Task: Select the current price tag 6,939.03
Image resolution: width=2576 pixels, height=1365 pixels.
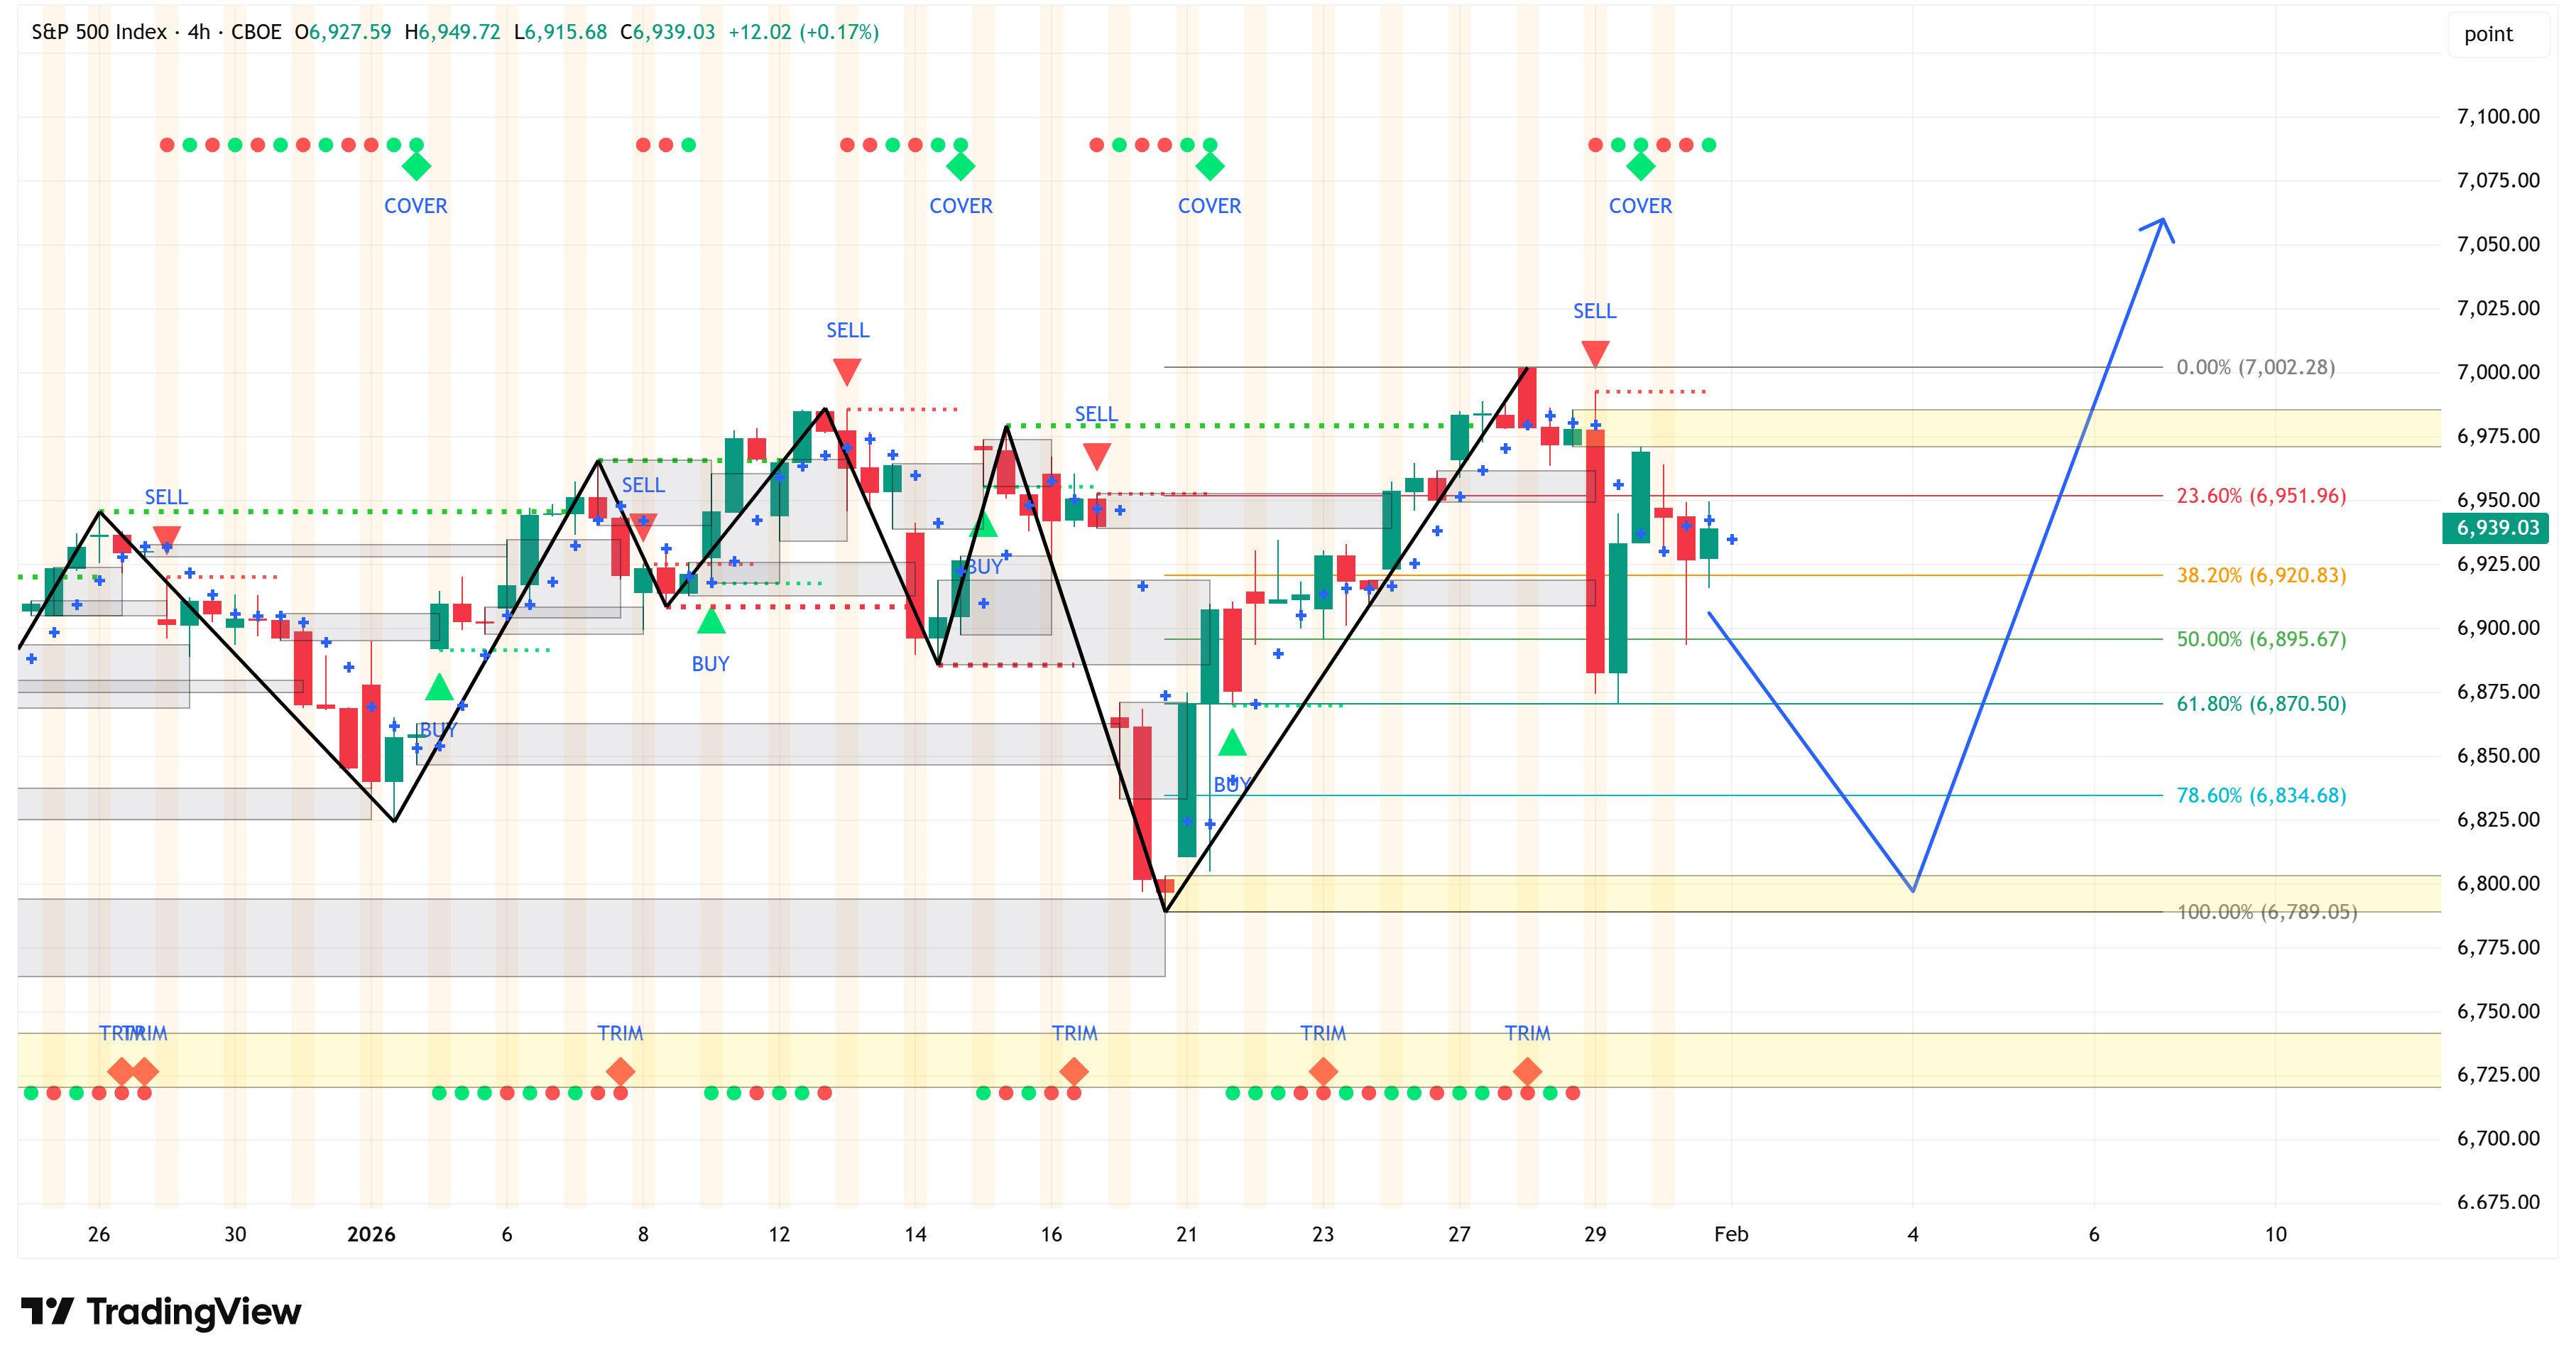Action: [x=2496, y=528]
